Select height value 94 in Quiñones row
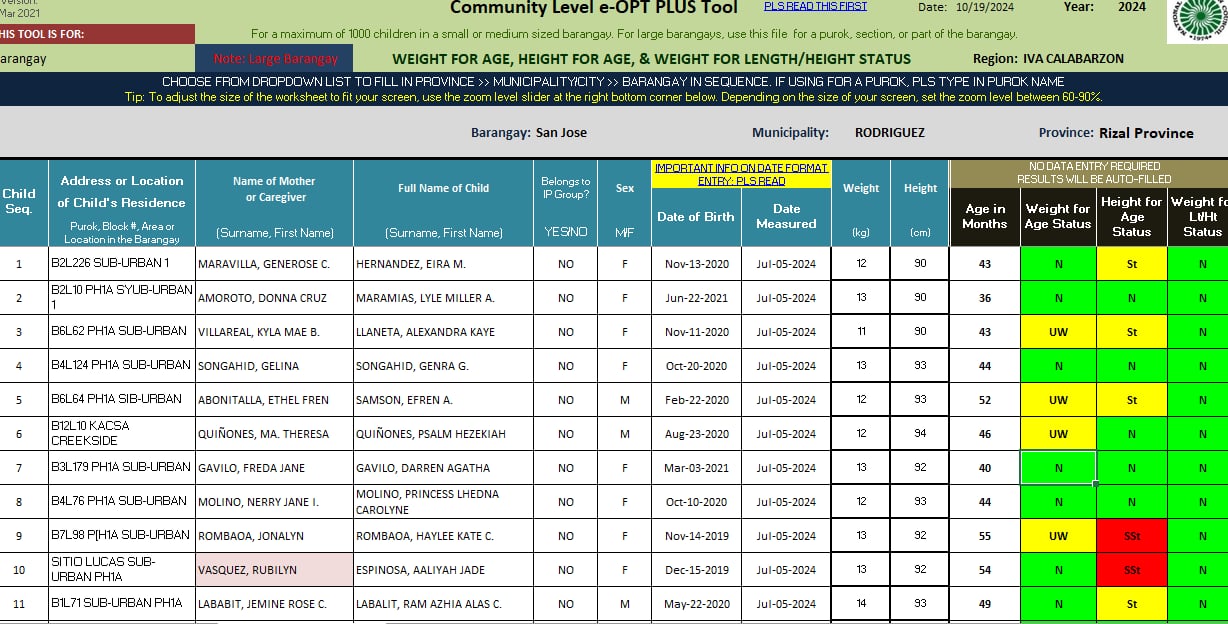 coord(920,434)
